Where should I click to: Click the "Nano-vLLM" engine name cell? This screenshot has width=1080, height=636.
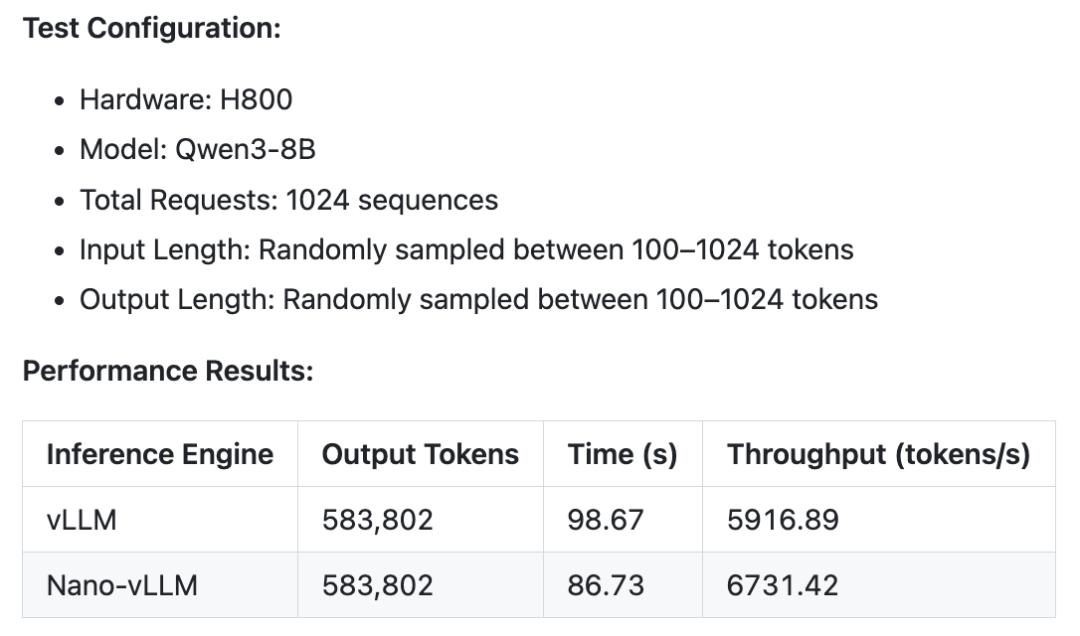tap(122, 585)
